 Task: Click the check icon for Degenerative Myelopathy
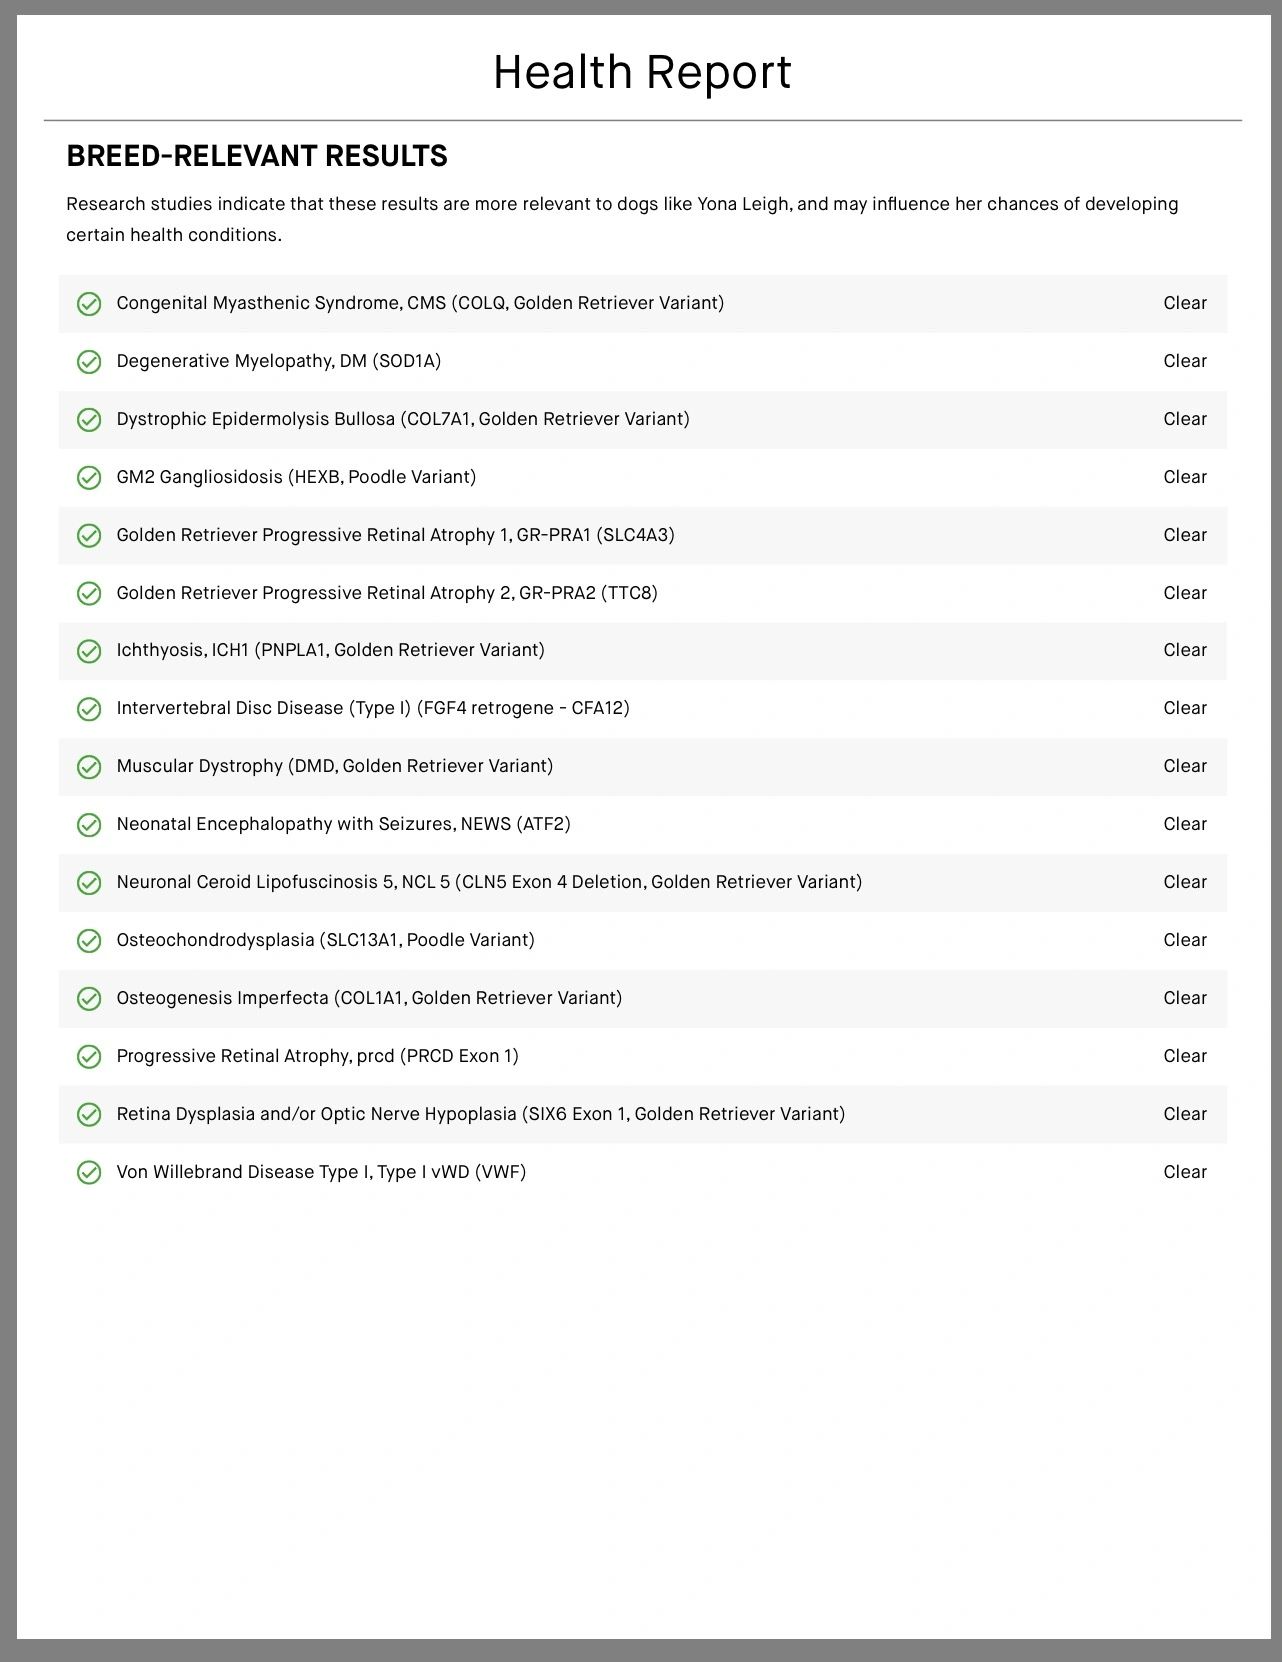coord(89,362)
